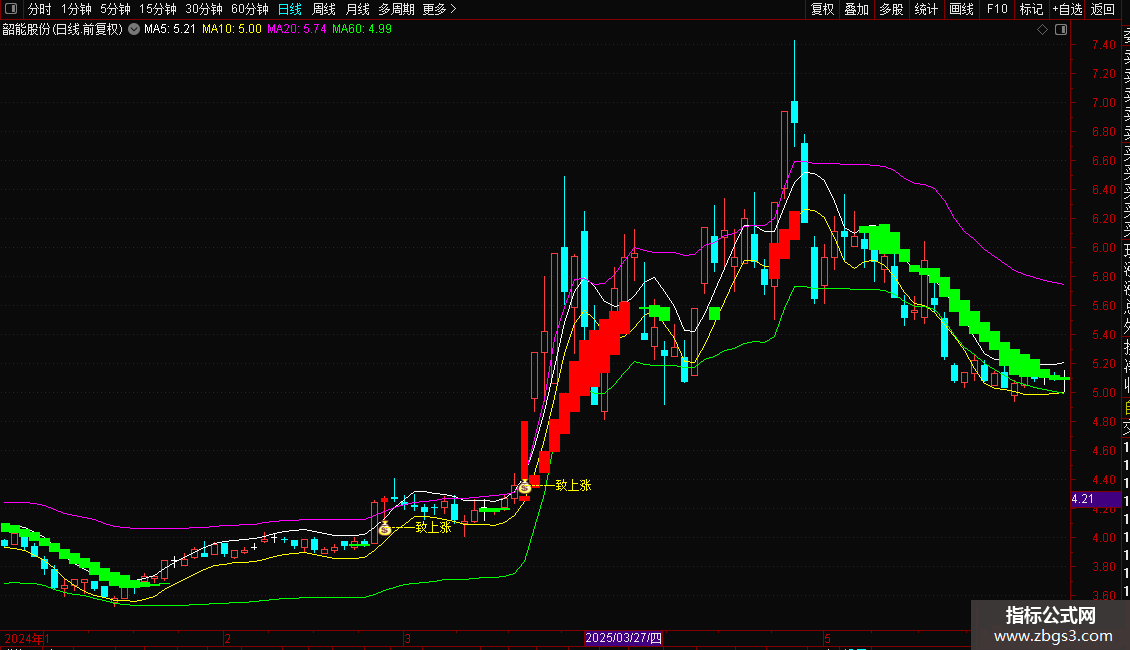The width and height of the screenshot is (1130, 650).
Task: Select the 15分钟 period tab
Action: point(158,9)
